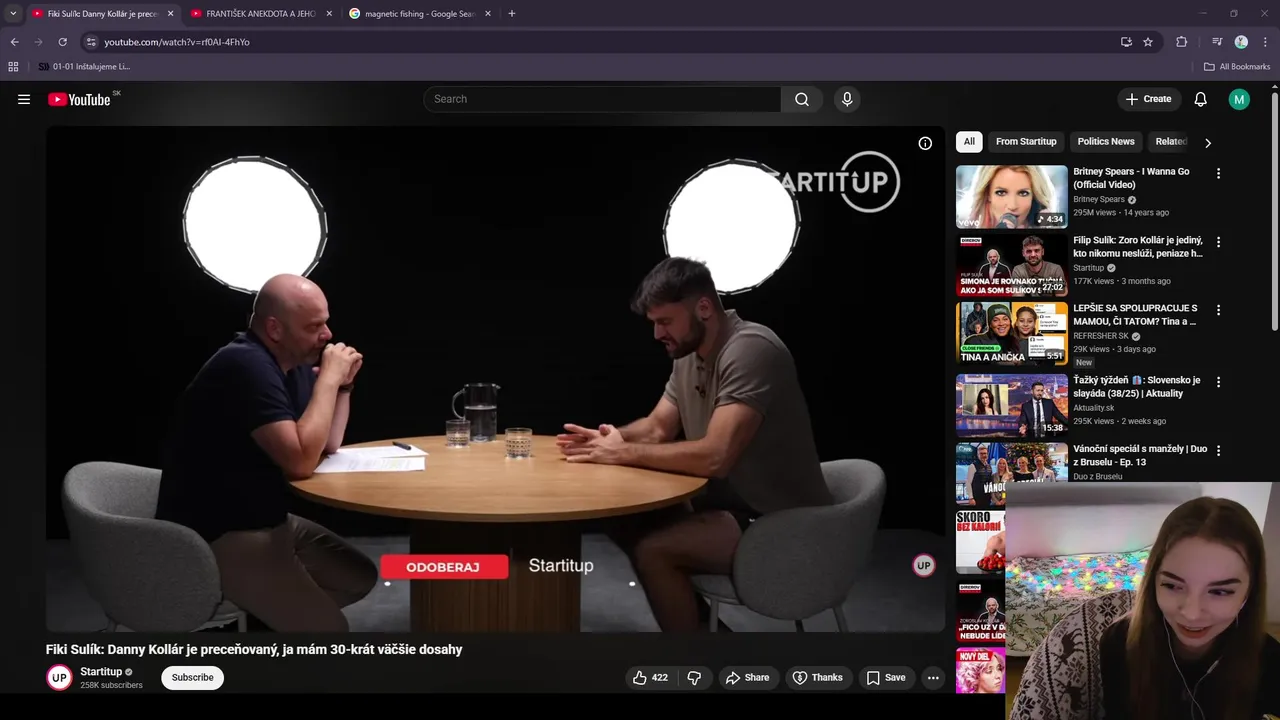Open options for Ťažký týždeň video
The width and height of the screenshot is (1280, 720).
[x=1218, y=382]
